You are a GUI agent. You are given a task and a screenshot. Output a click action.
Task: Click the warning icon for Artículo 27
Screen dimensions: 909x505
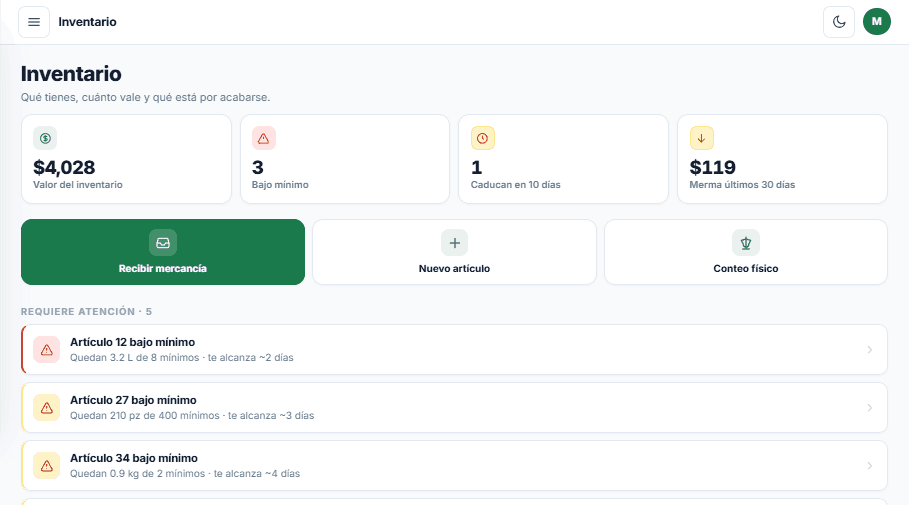46,408
